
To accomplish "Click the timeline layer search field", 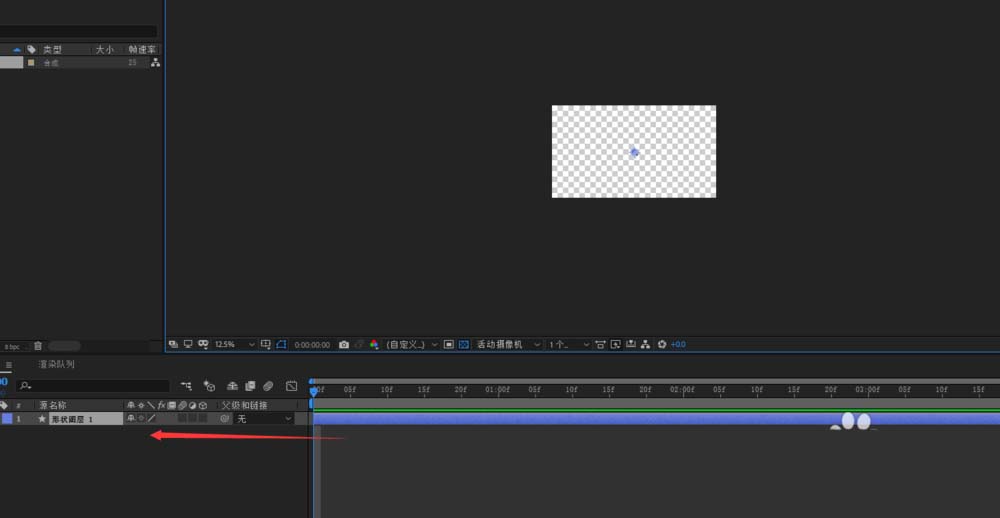I will 93,386.
